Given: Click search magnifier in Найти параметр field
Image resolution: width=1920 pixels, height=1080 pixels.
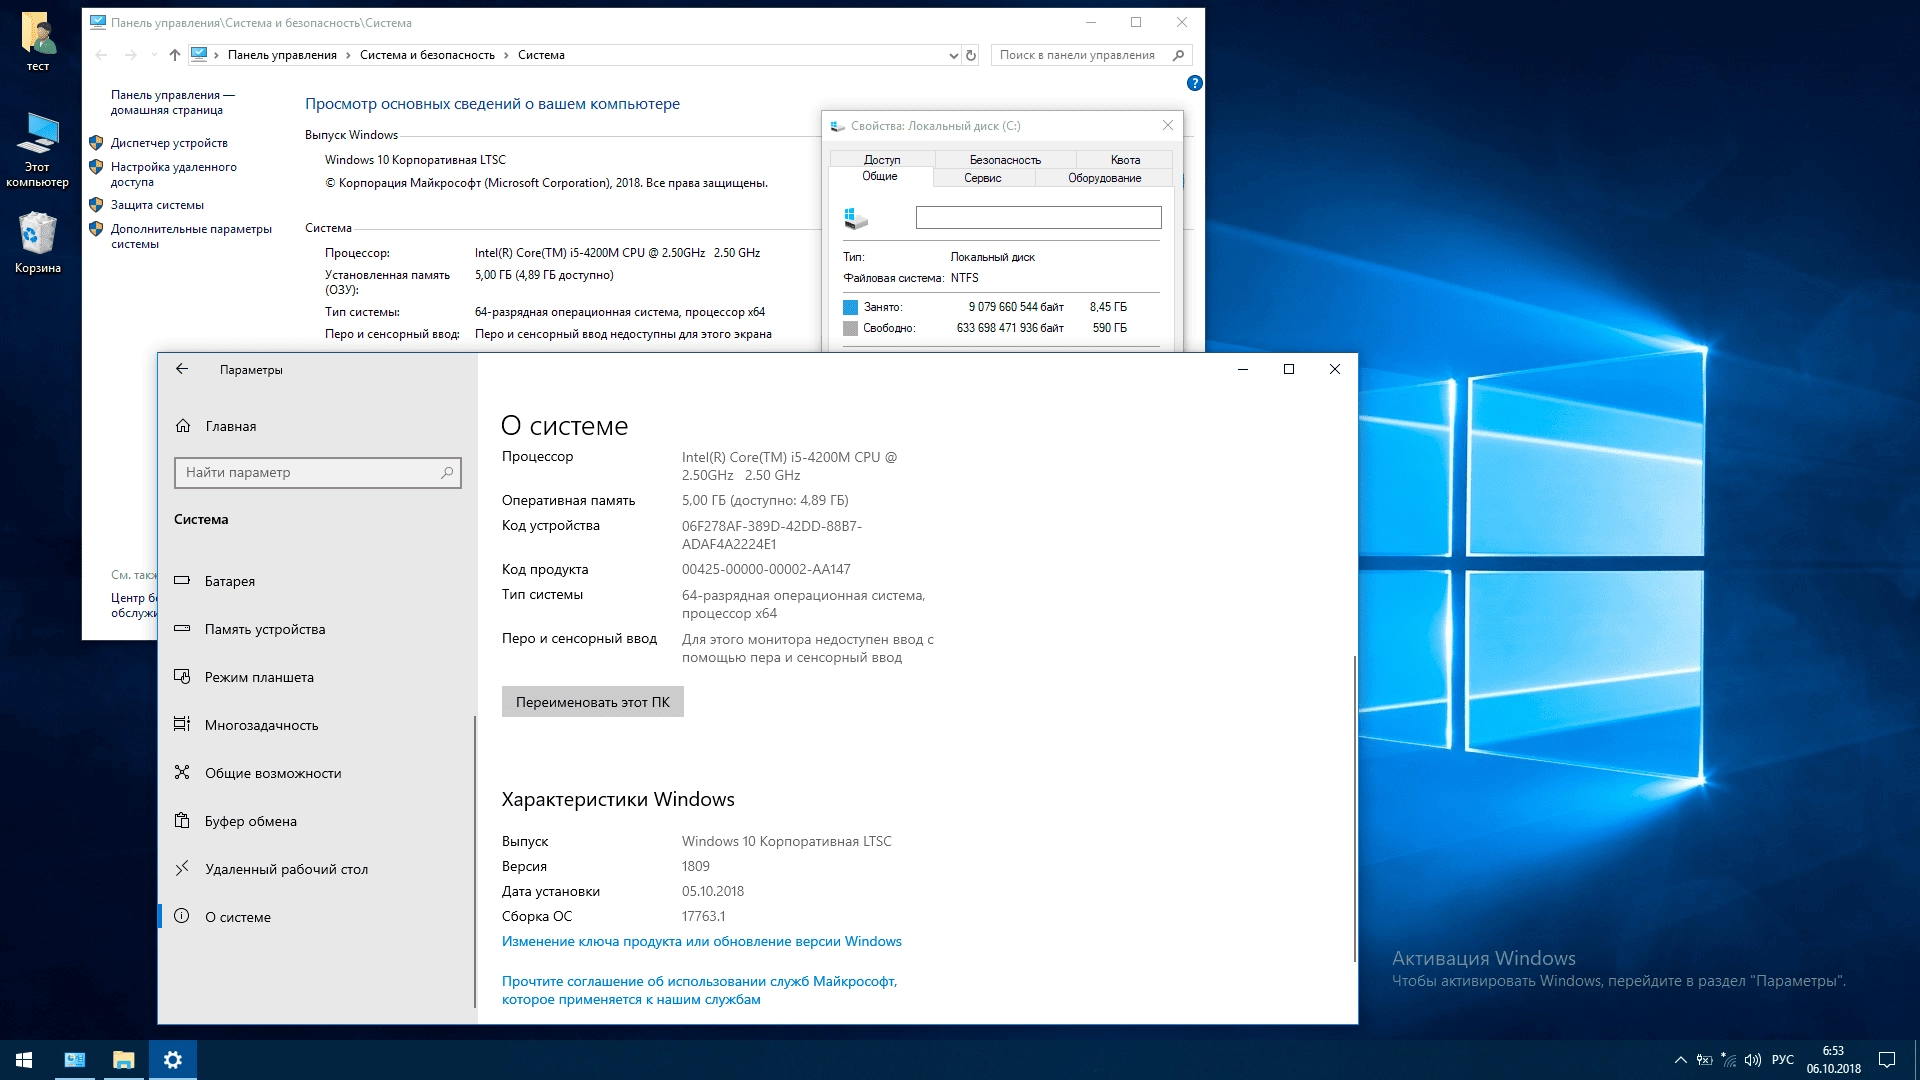Looking at the screenshot, I should [447, 472].
